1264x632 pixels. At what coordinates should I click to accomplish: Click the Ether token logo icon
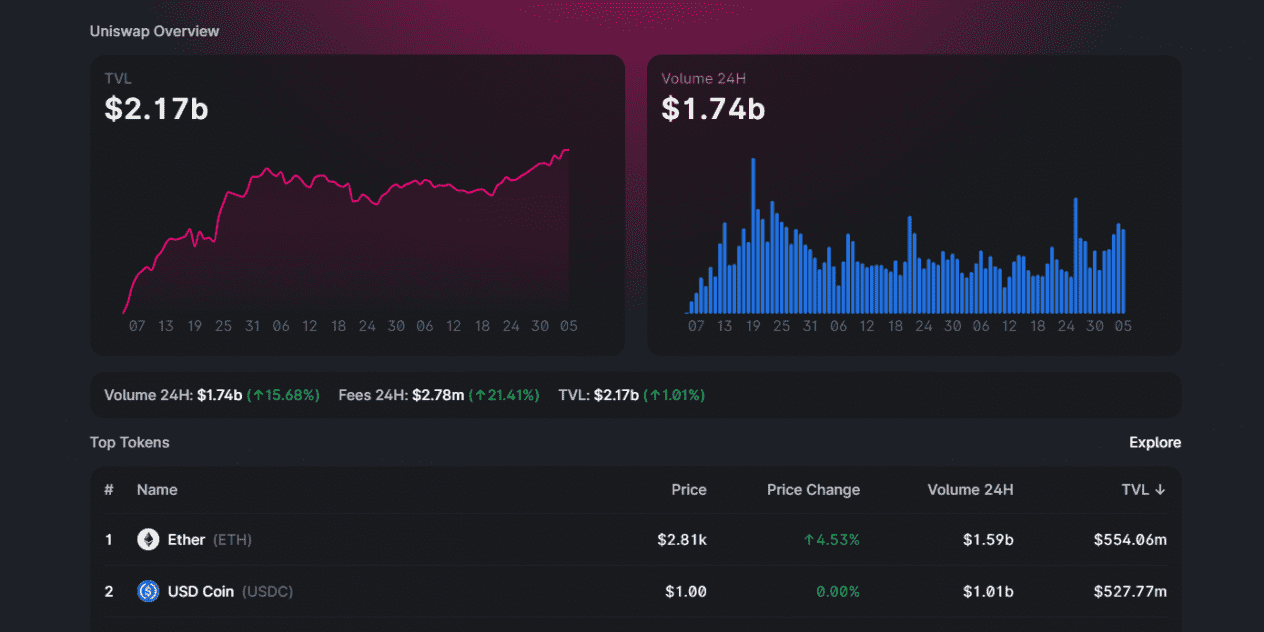coord(148,540)
